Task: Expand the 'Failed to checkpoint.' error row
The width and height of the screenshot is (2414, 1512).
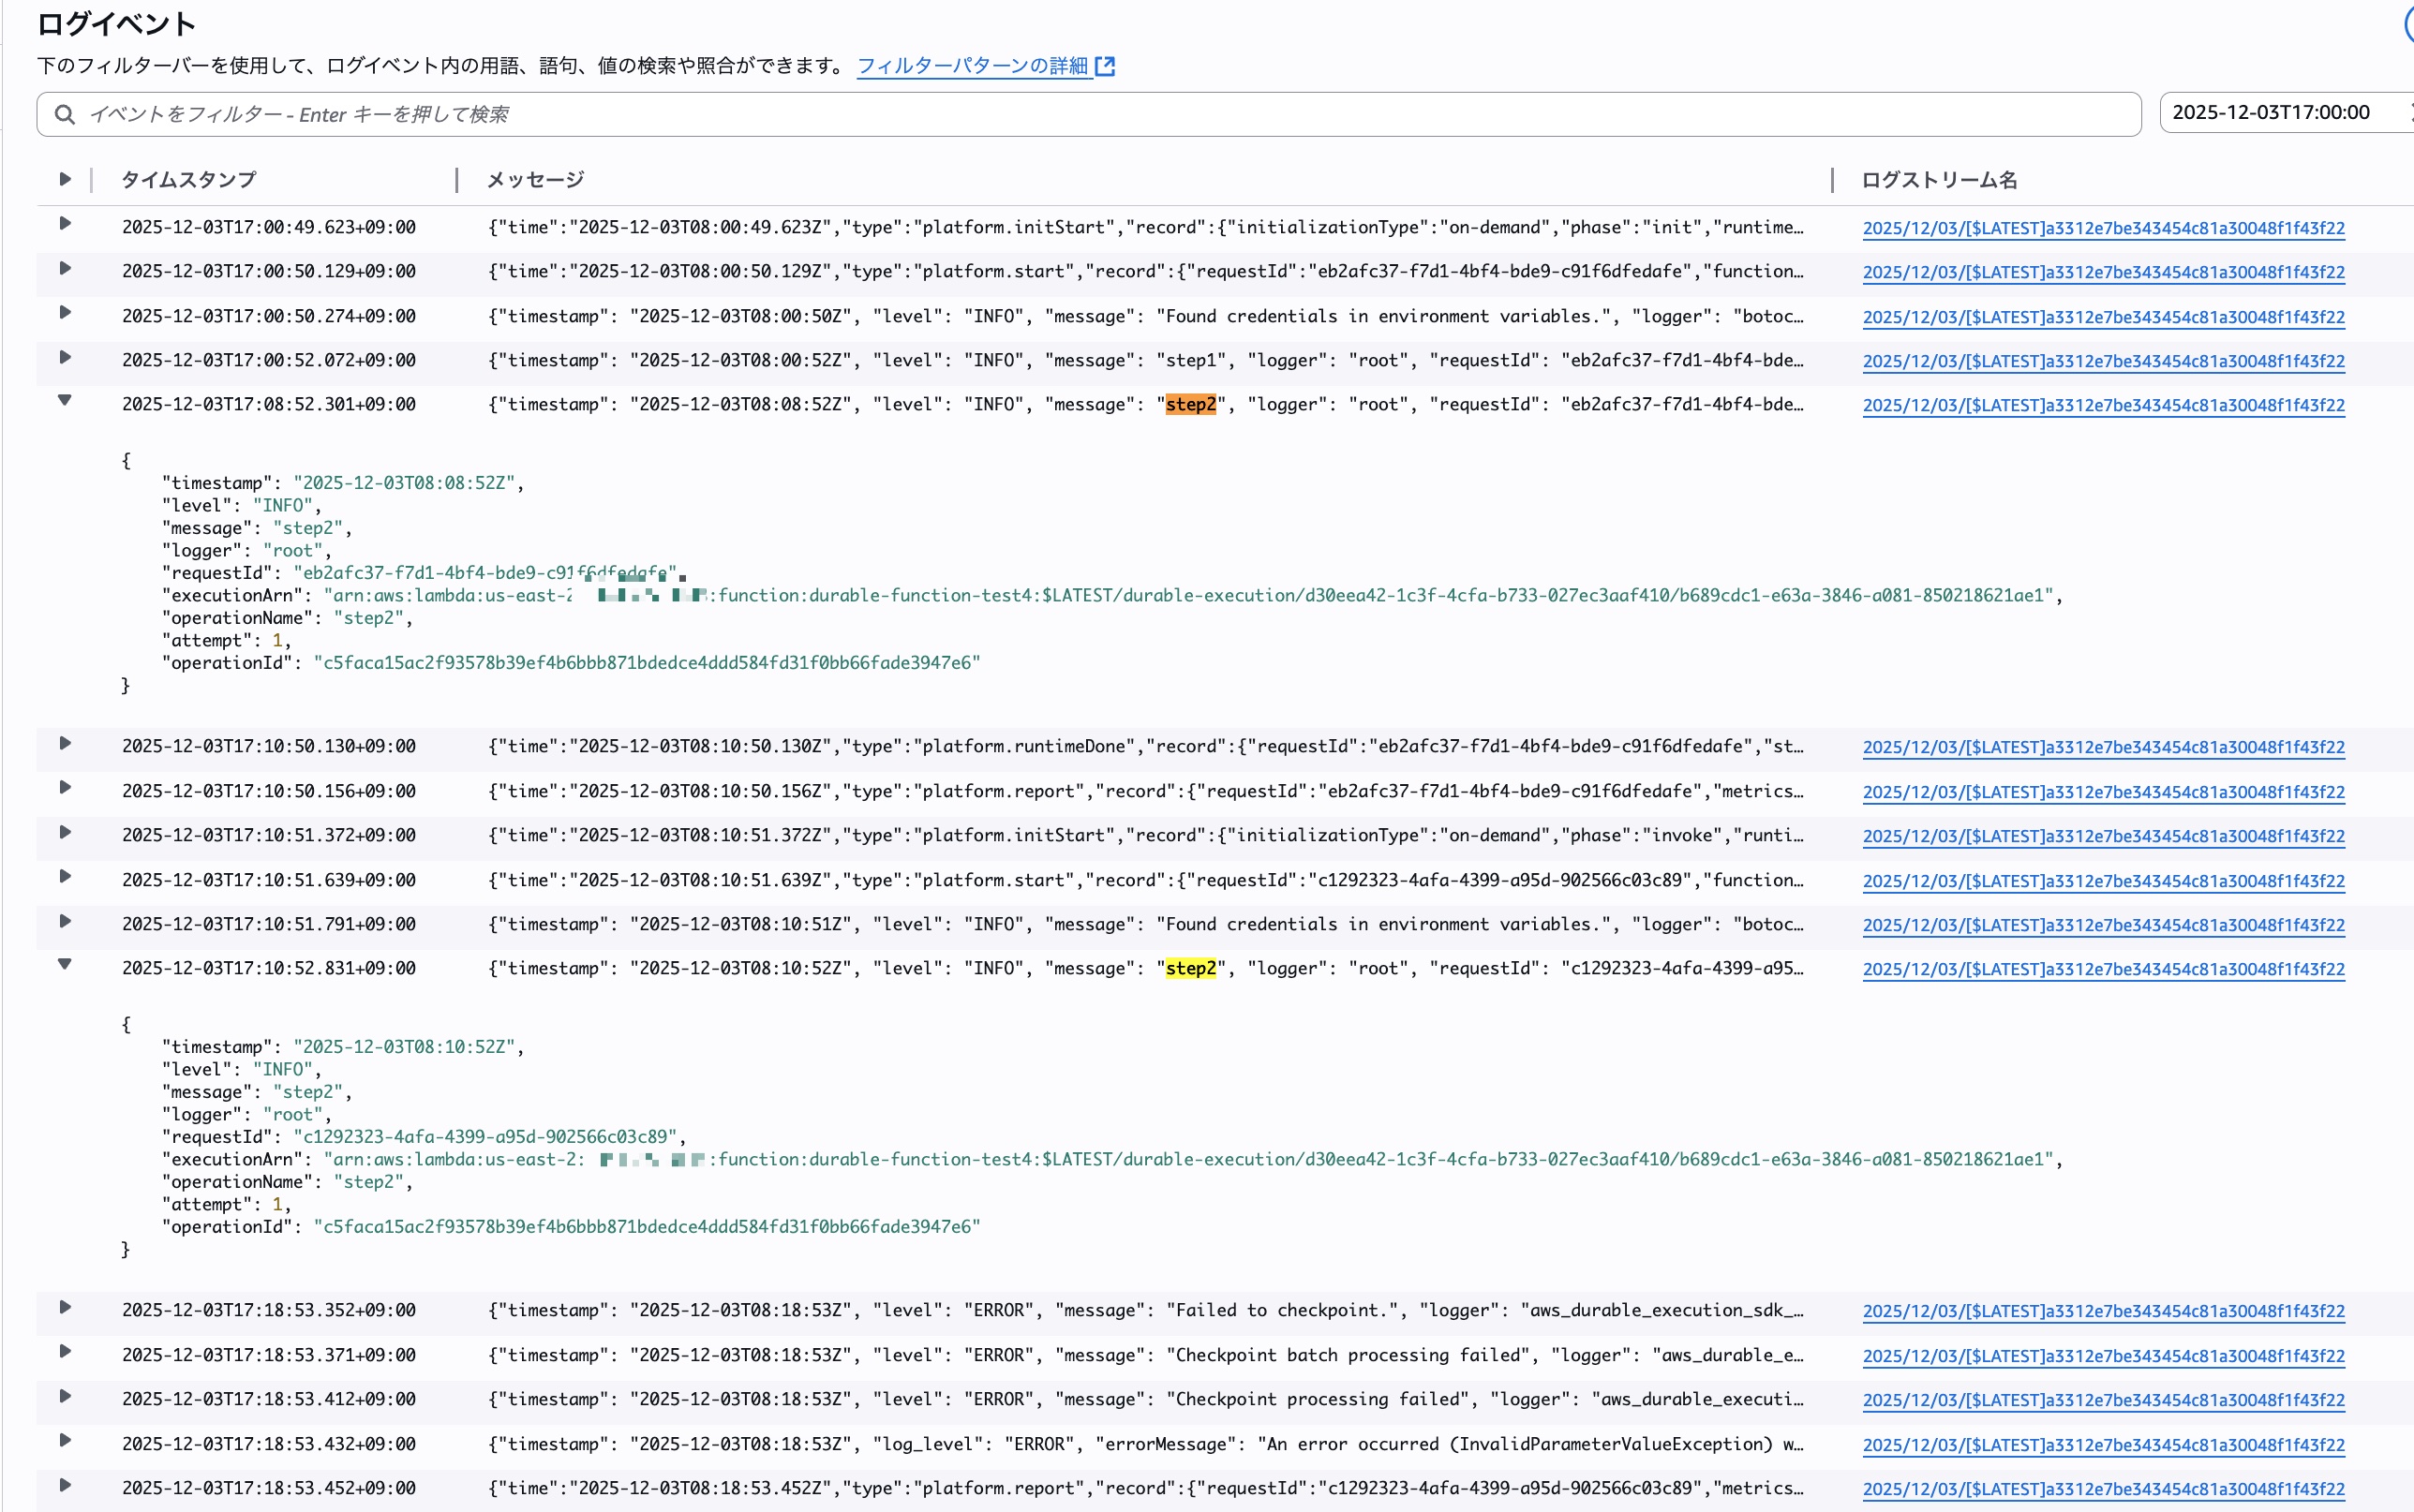Action: tap(65, 1307)
